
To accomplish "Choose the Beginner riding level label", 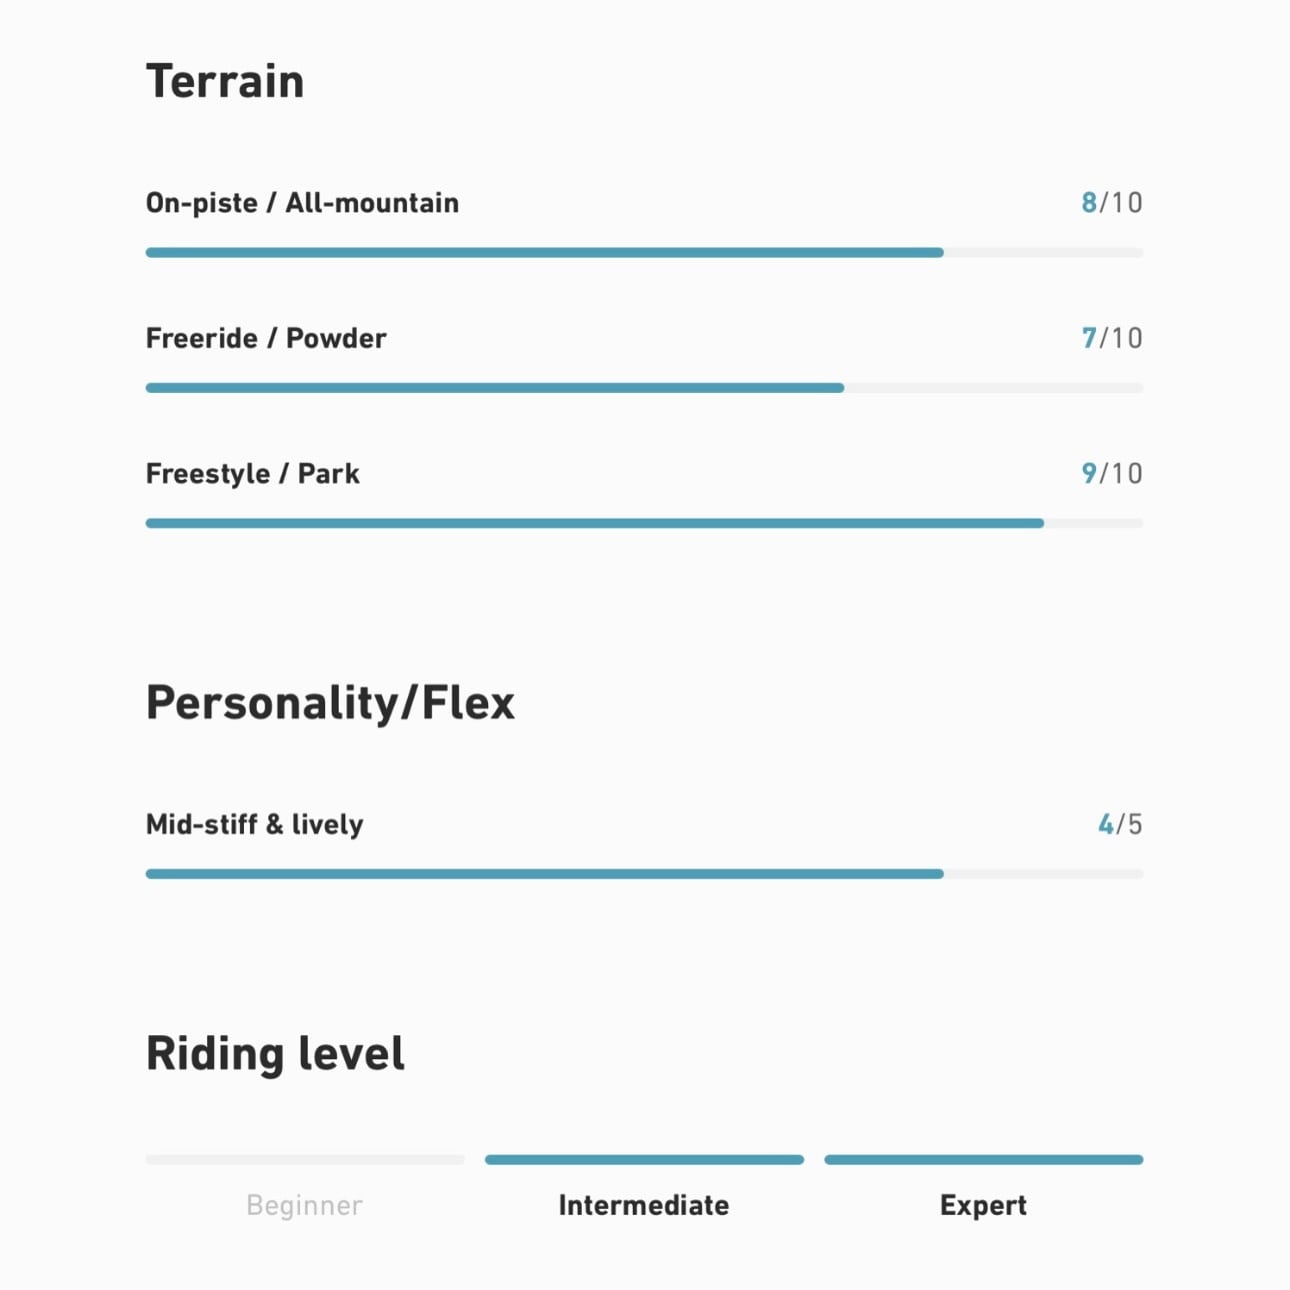I will click(305, 1205).
